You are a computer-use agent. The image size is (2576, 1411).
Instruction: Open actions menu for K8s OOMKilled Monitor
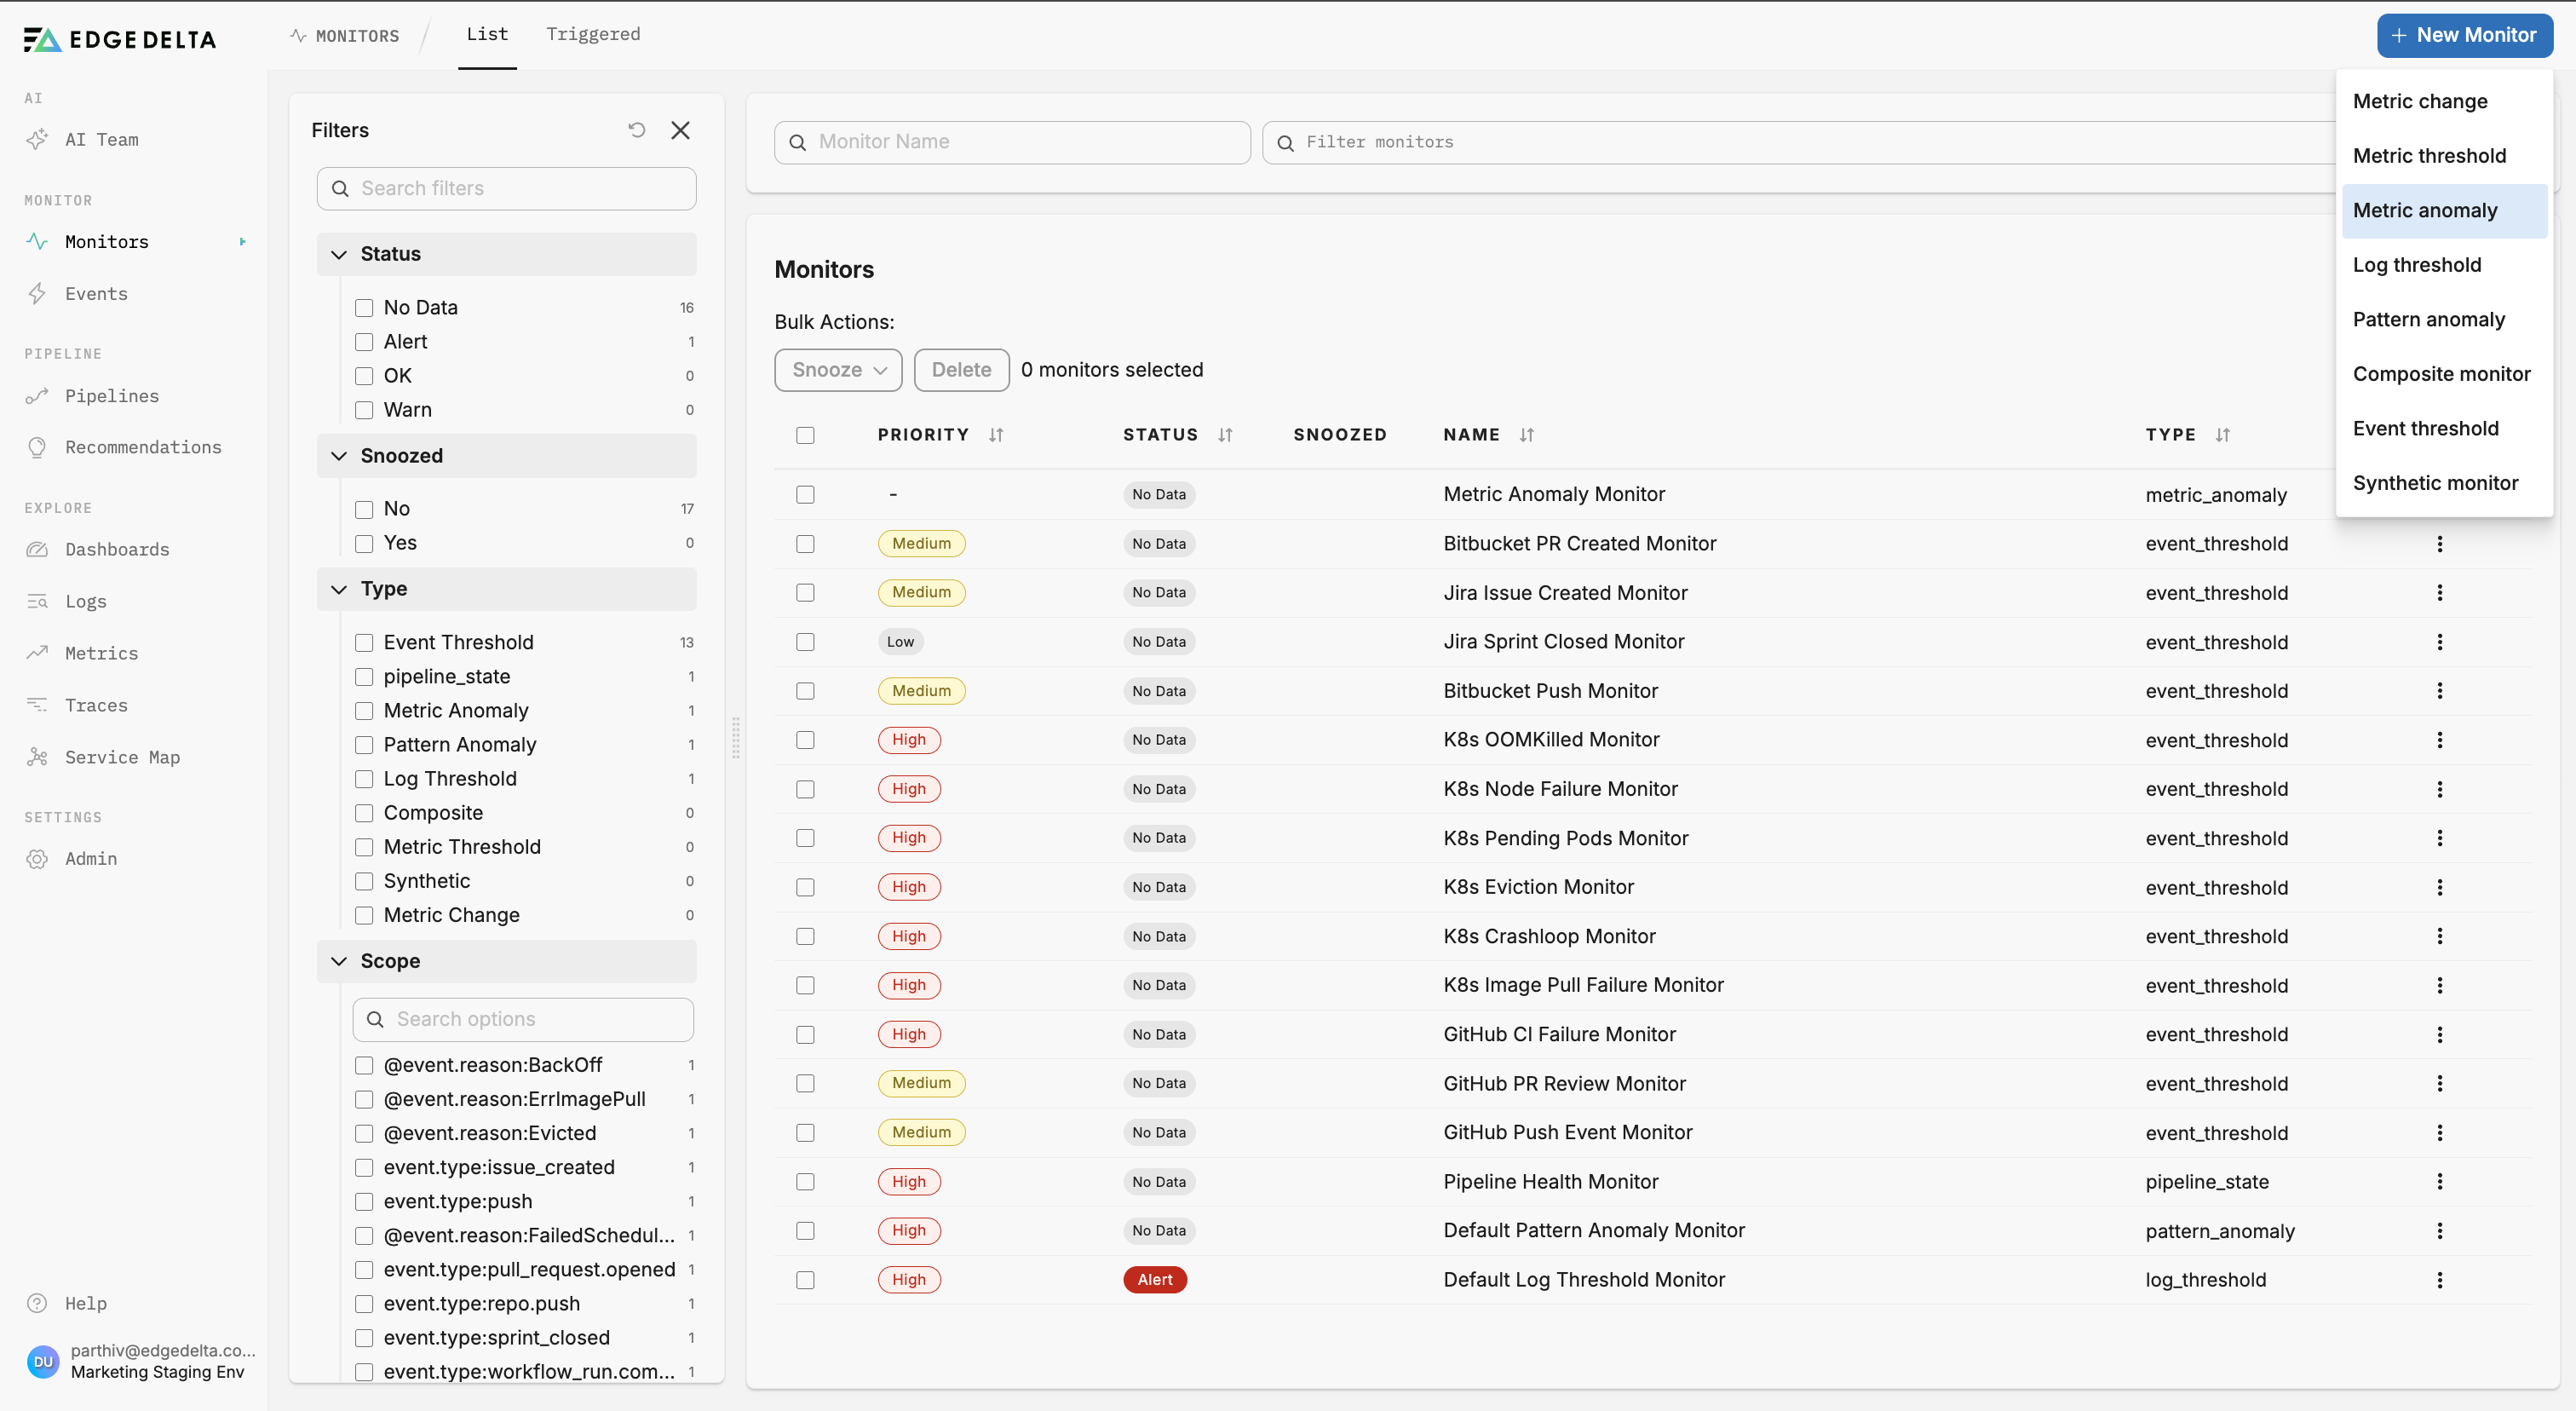2440,740
